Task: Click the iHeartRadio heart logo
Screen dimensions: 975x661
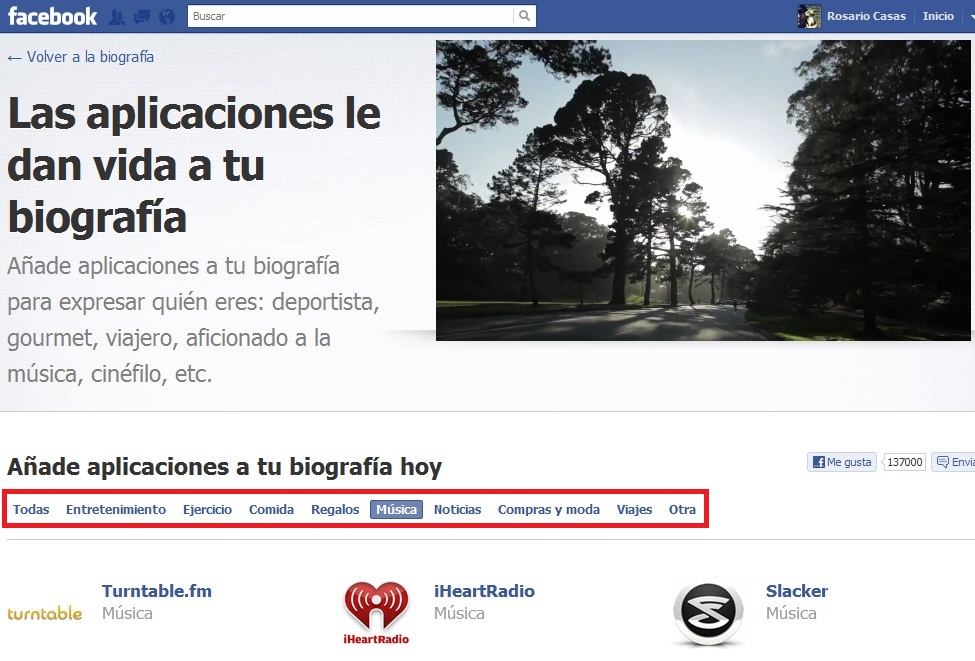Action: 376,612
